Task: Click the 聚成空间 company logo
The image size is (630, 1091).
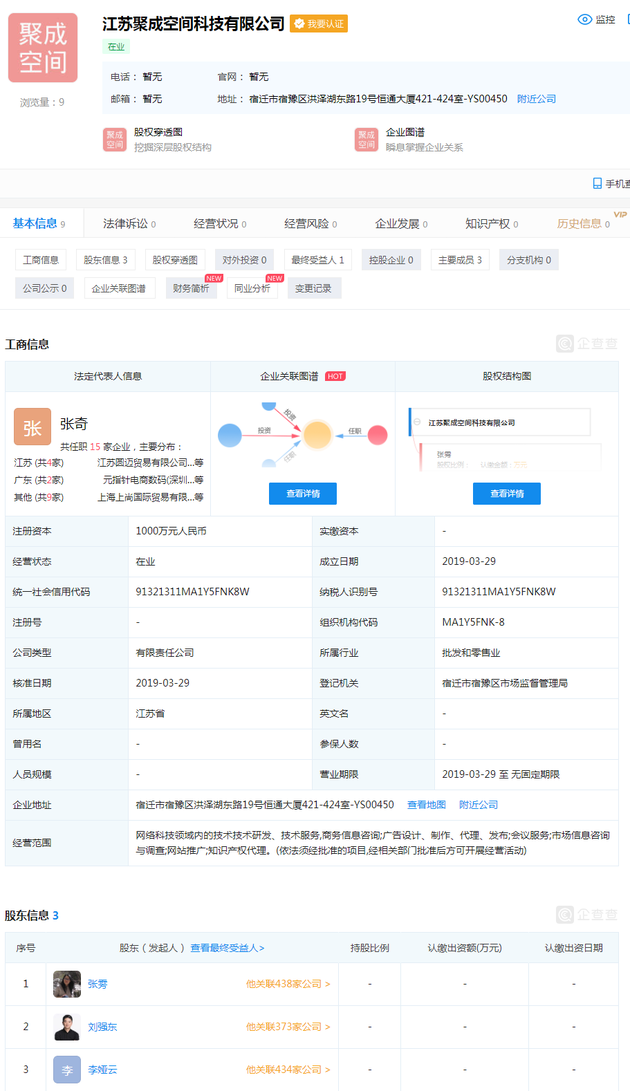Action: pyautogui.click(x=43, y=48)
